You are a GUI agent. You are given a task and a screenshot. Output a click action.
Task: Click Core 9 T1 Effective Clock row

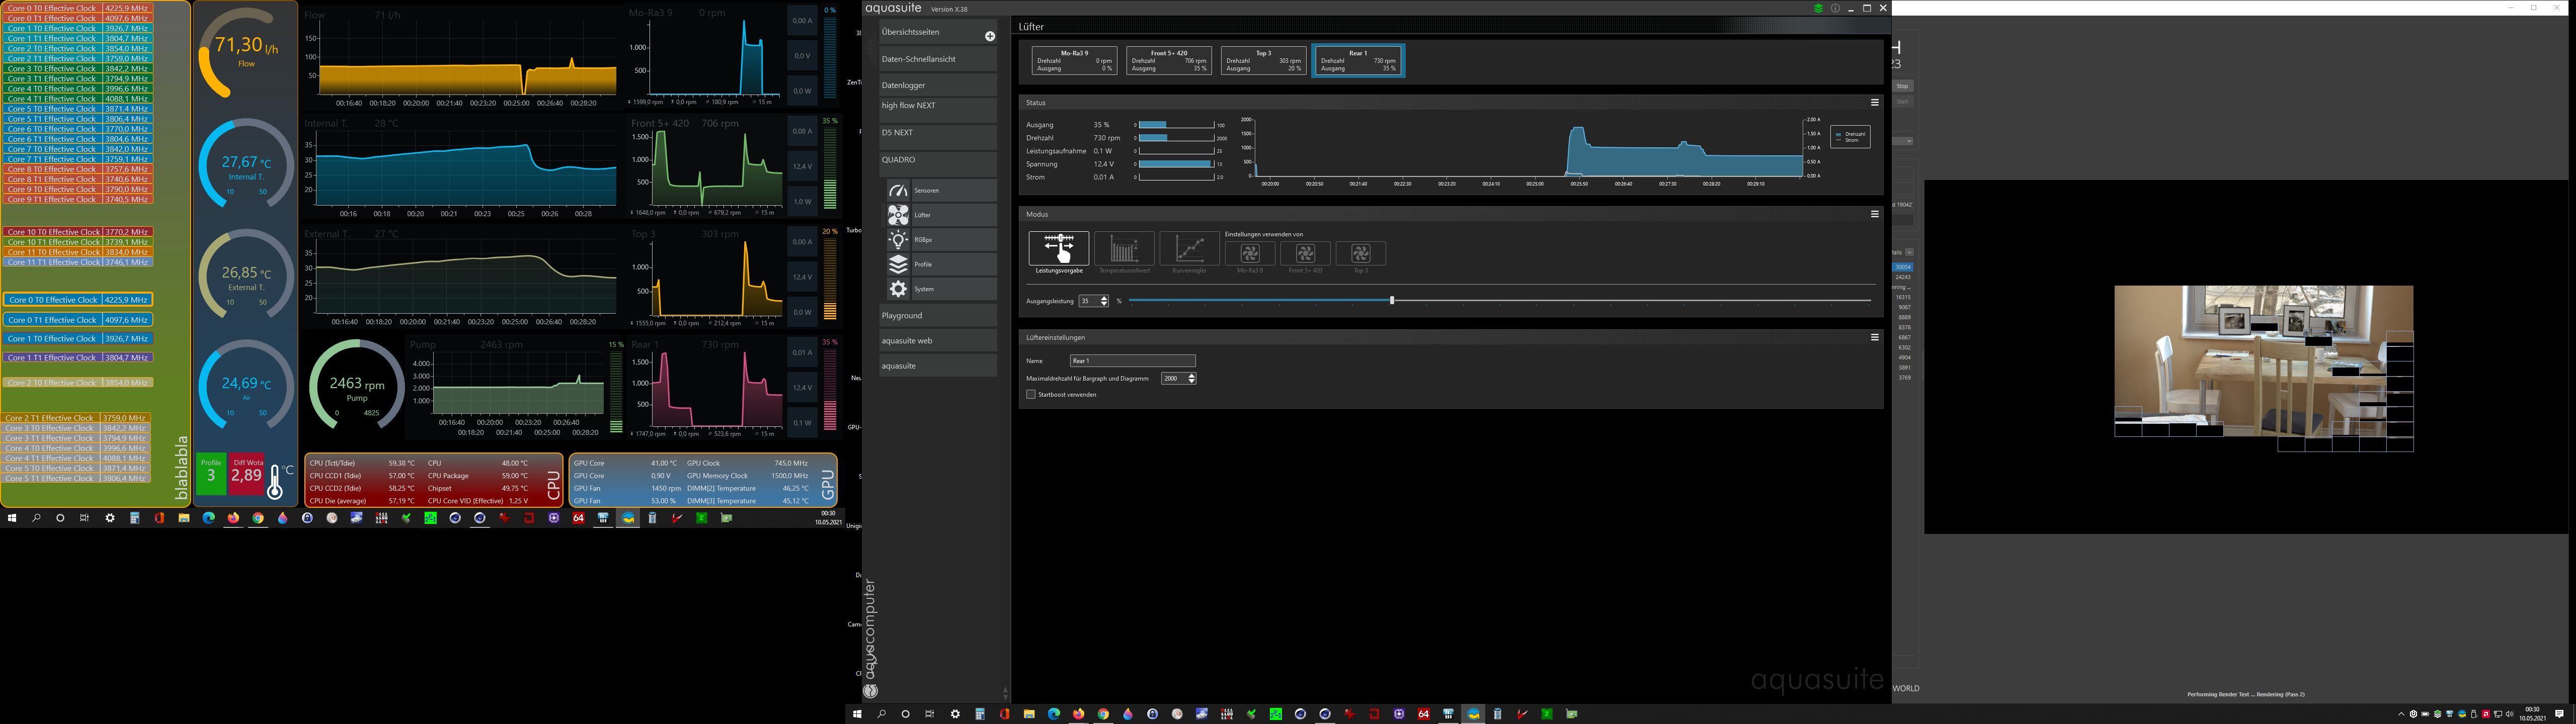(x=78, y=199)
